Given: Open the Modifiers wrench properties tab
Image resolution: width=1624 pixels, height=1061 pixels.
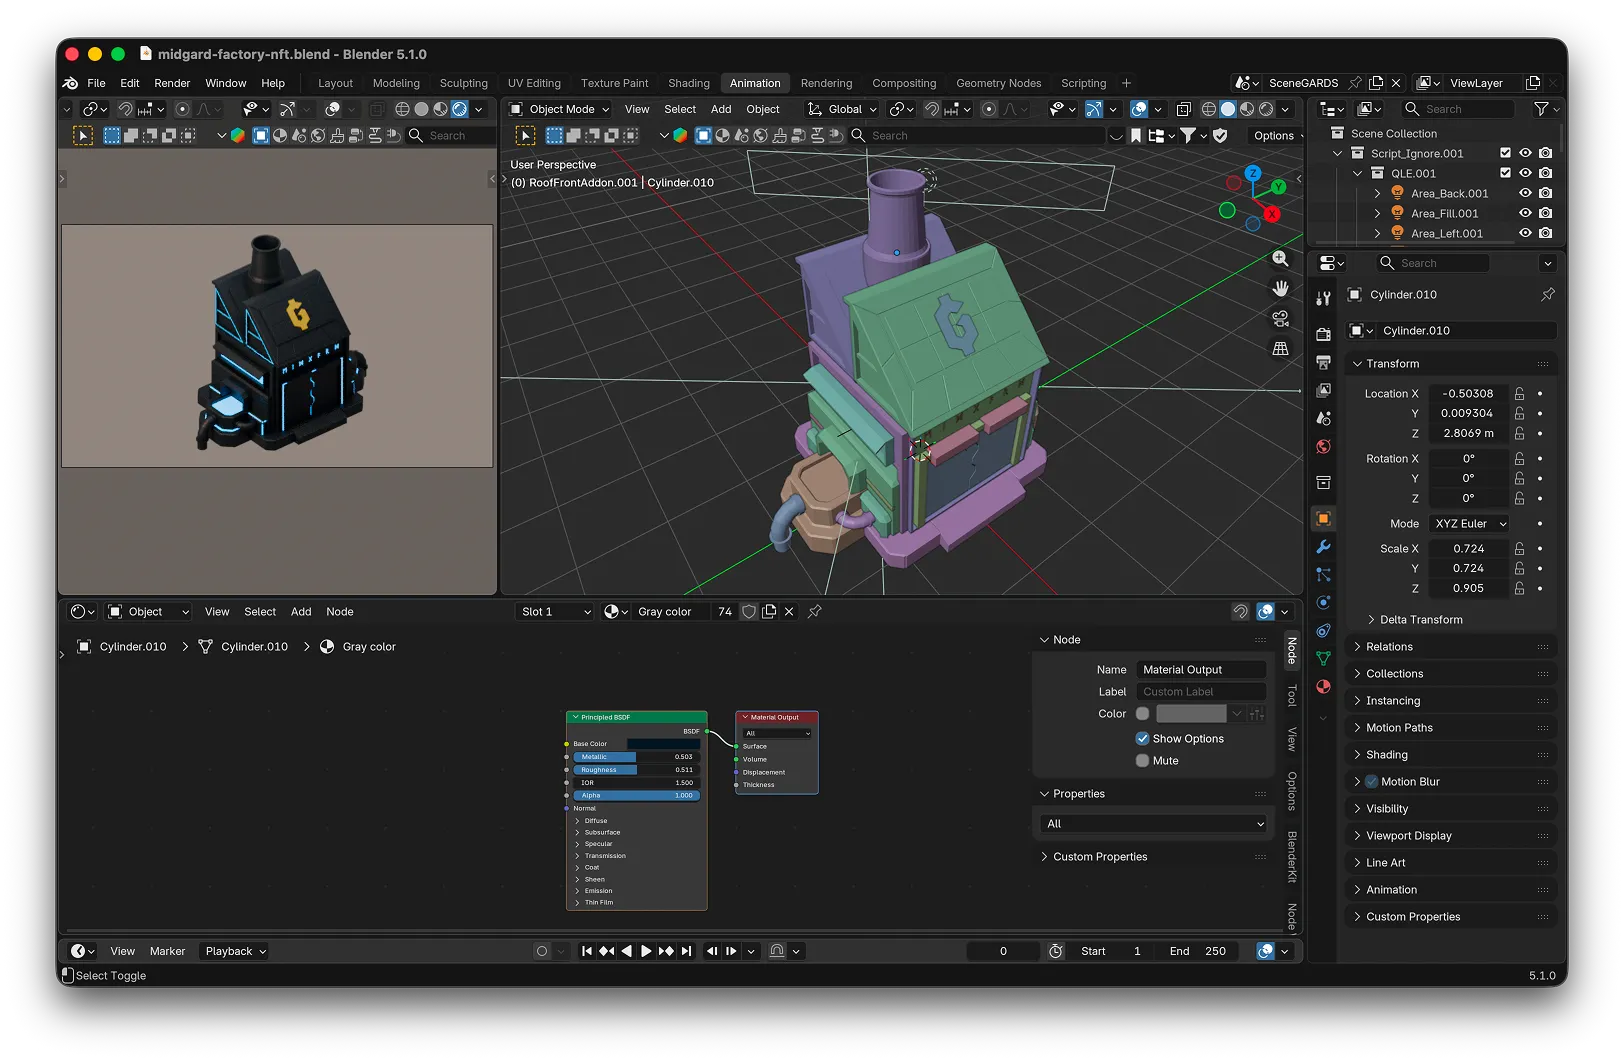Looking at the screenshot, I should [1323, 547].
